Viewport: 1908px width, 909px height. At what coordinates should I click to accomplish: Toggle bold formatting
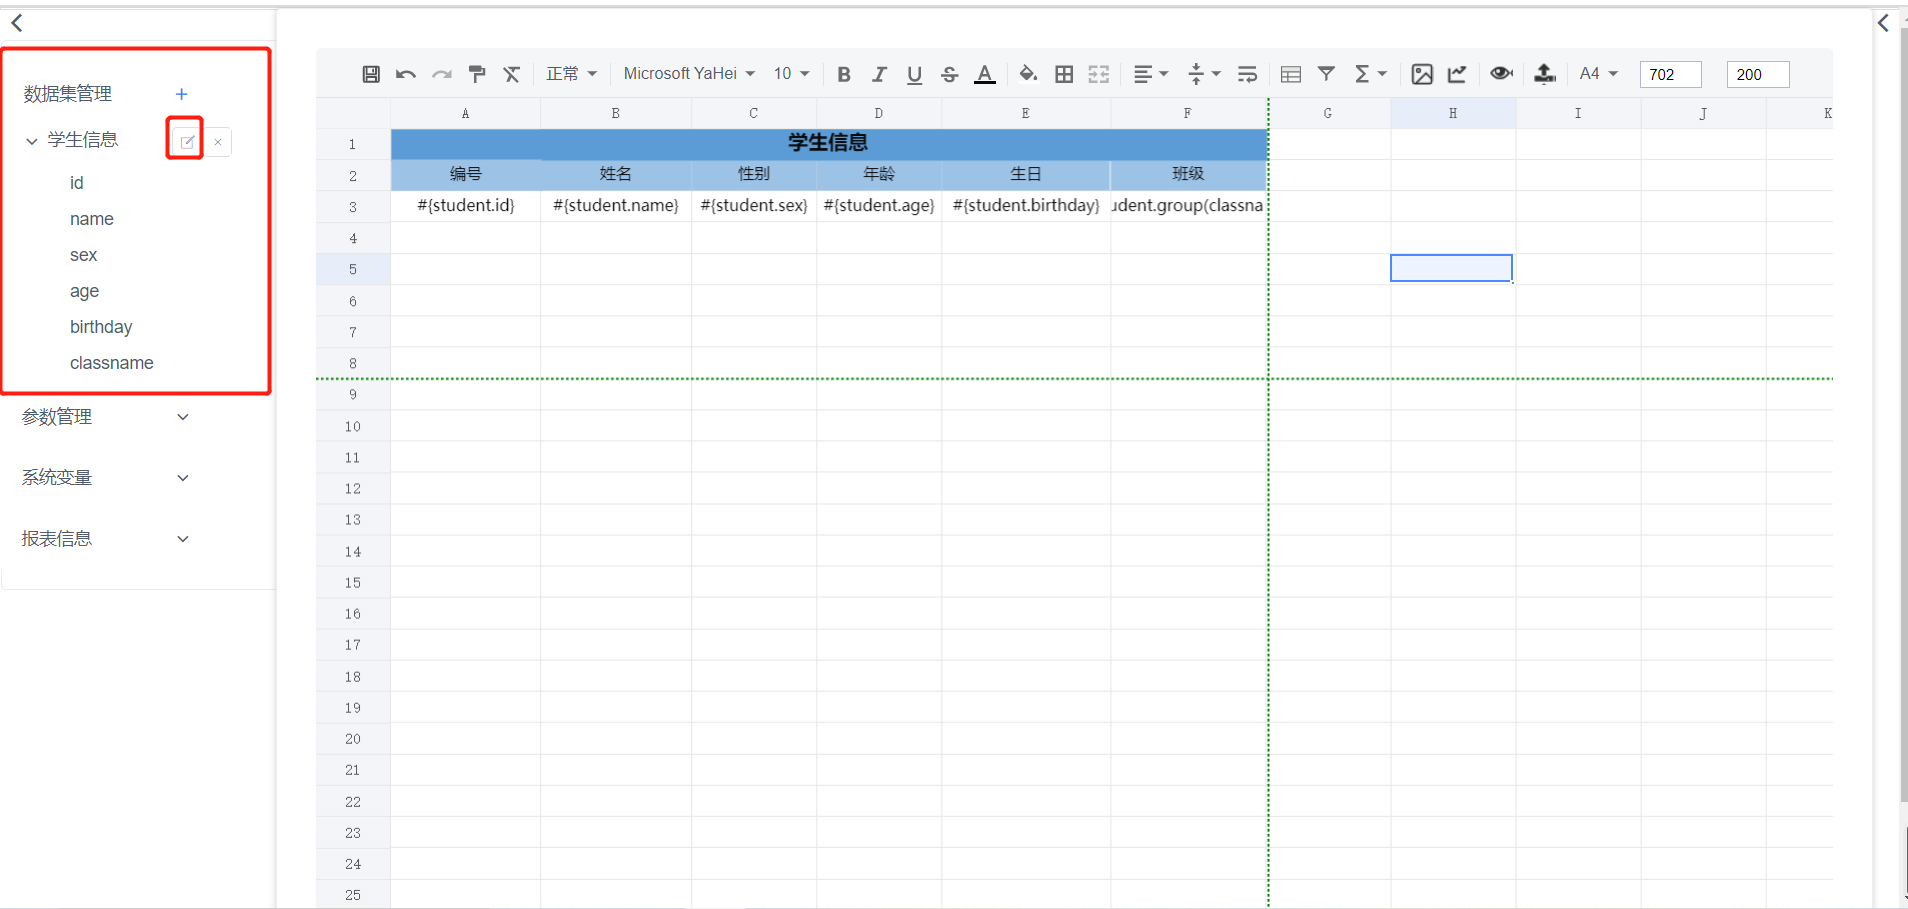[x=844, y=74]
